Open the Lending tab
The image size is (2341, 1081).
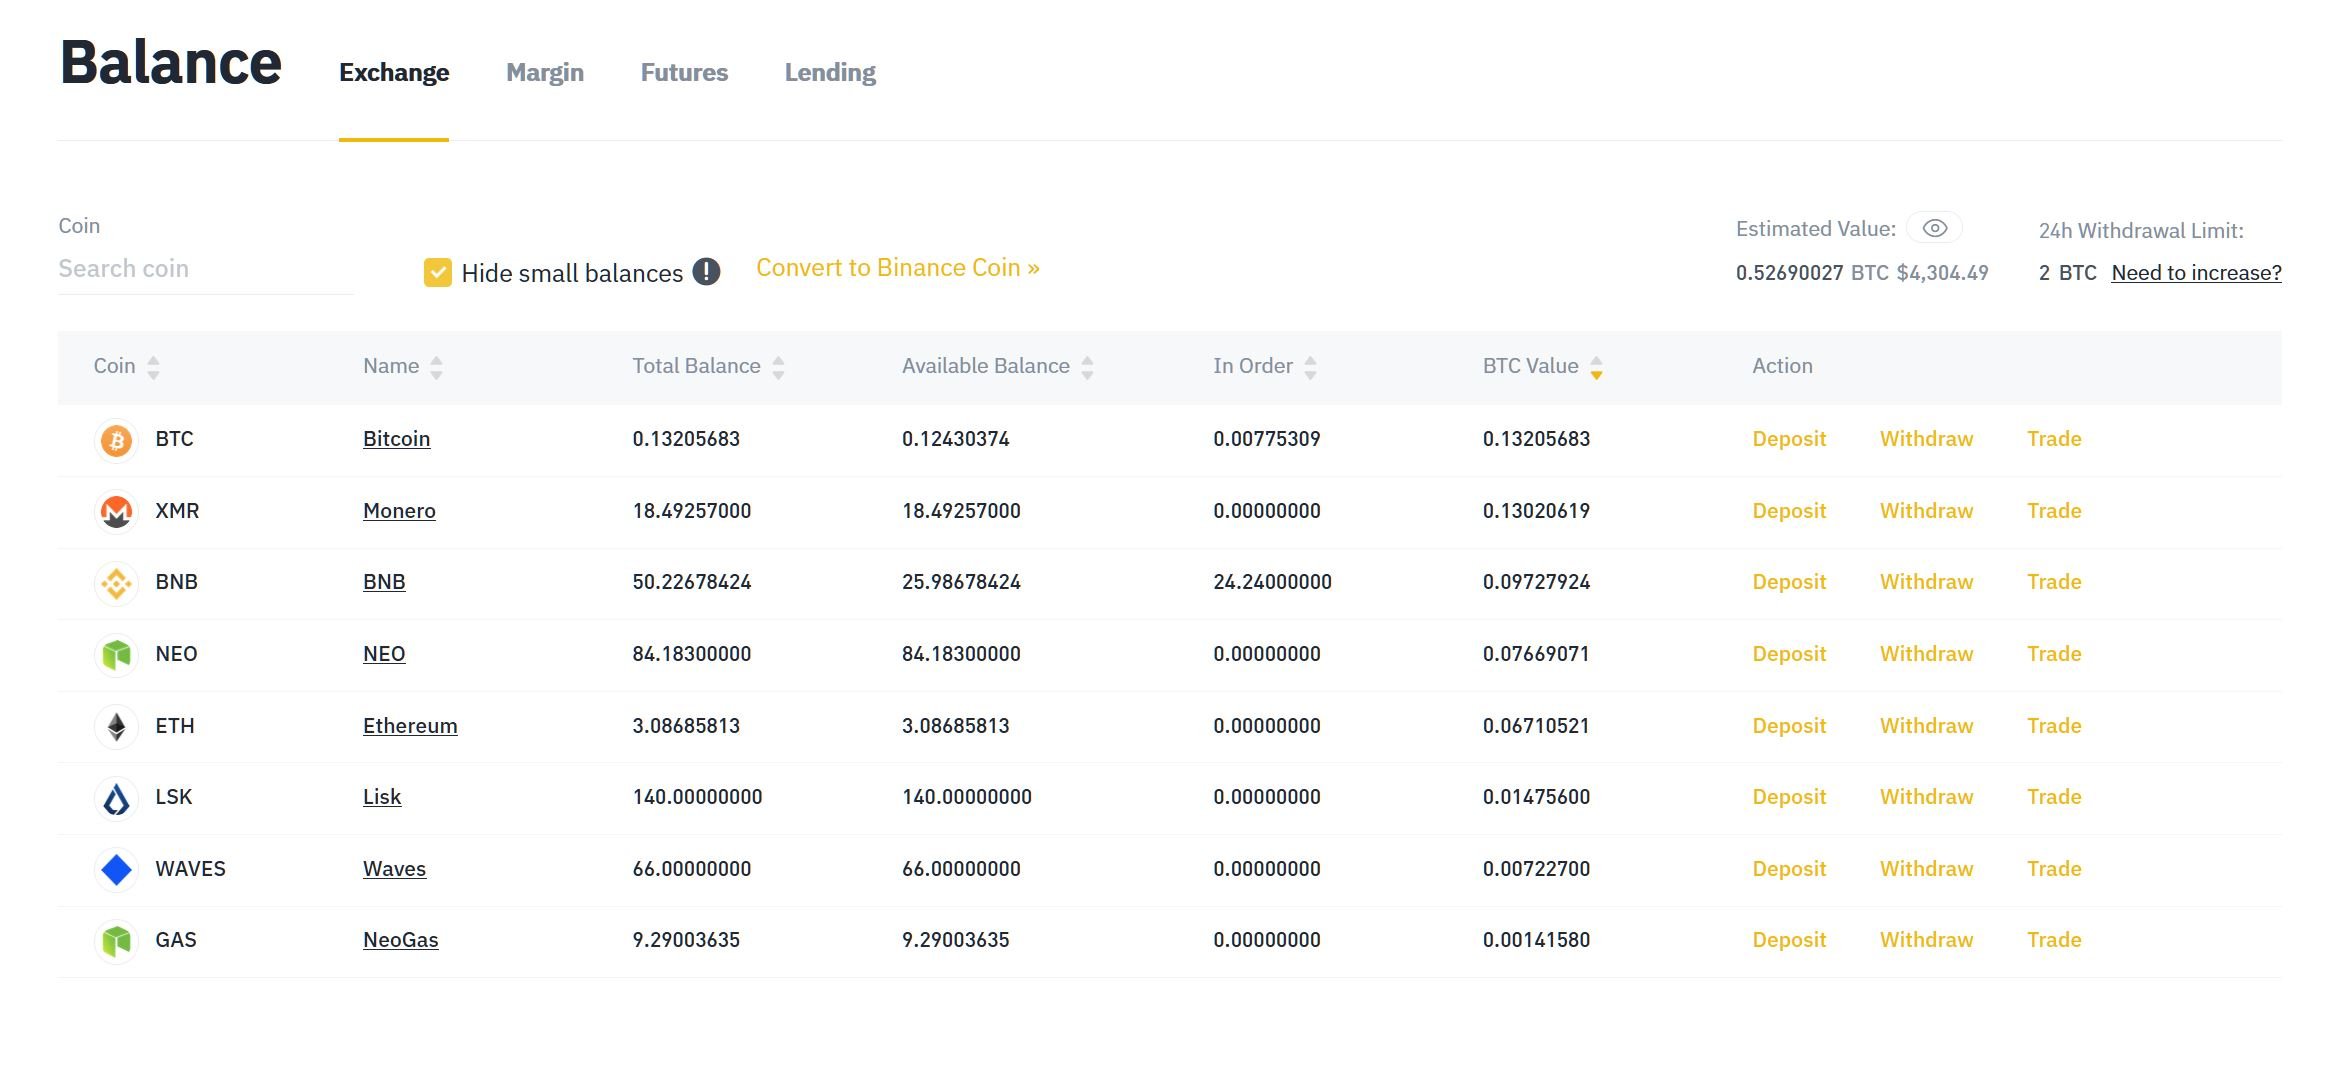click(x=830, y=73)
